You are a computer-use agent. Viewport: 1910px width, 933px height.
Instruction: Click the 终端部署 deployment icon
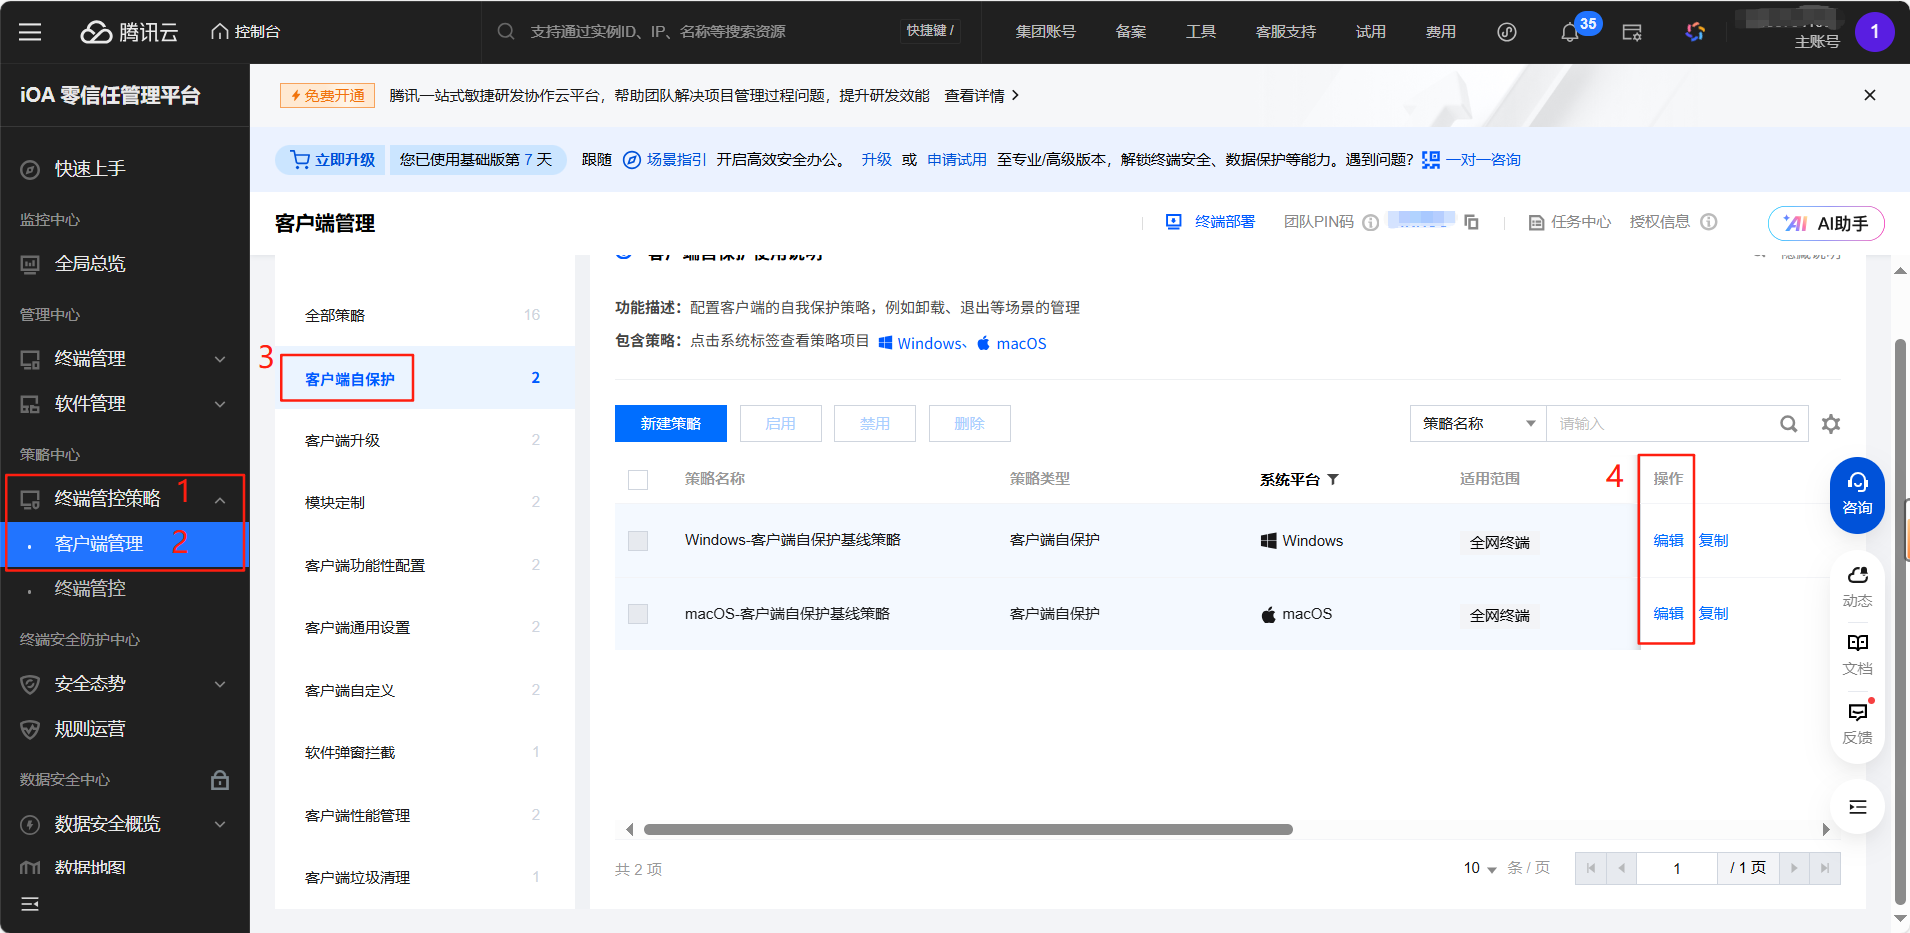[1172, 221]
